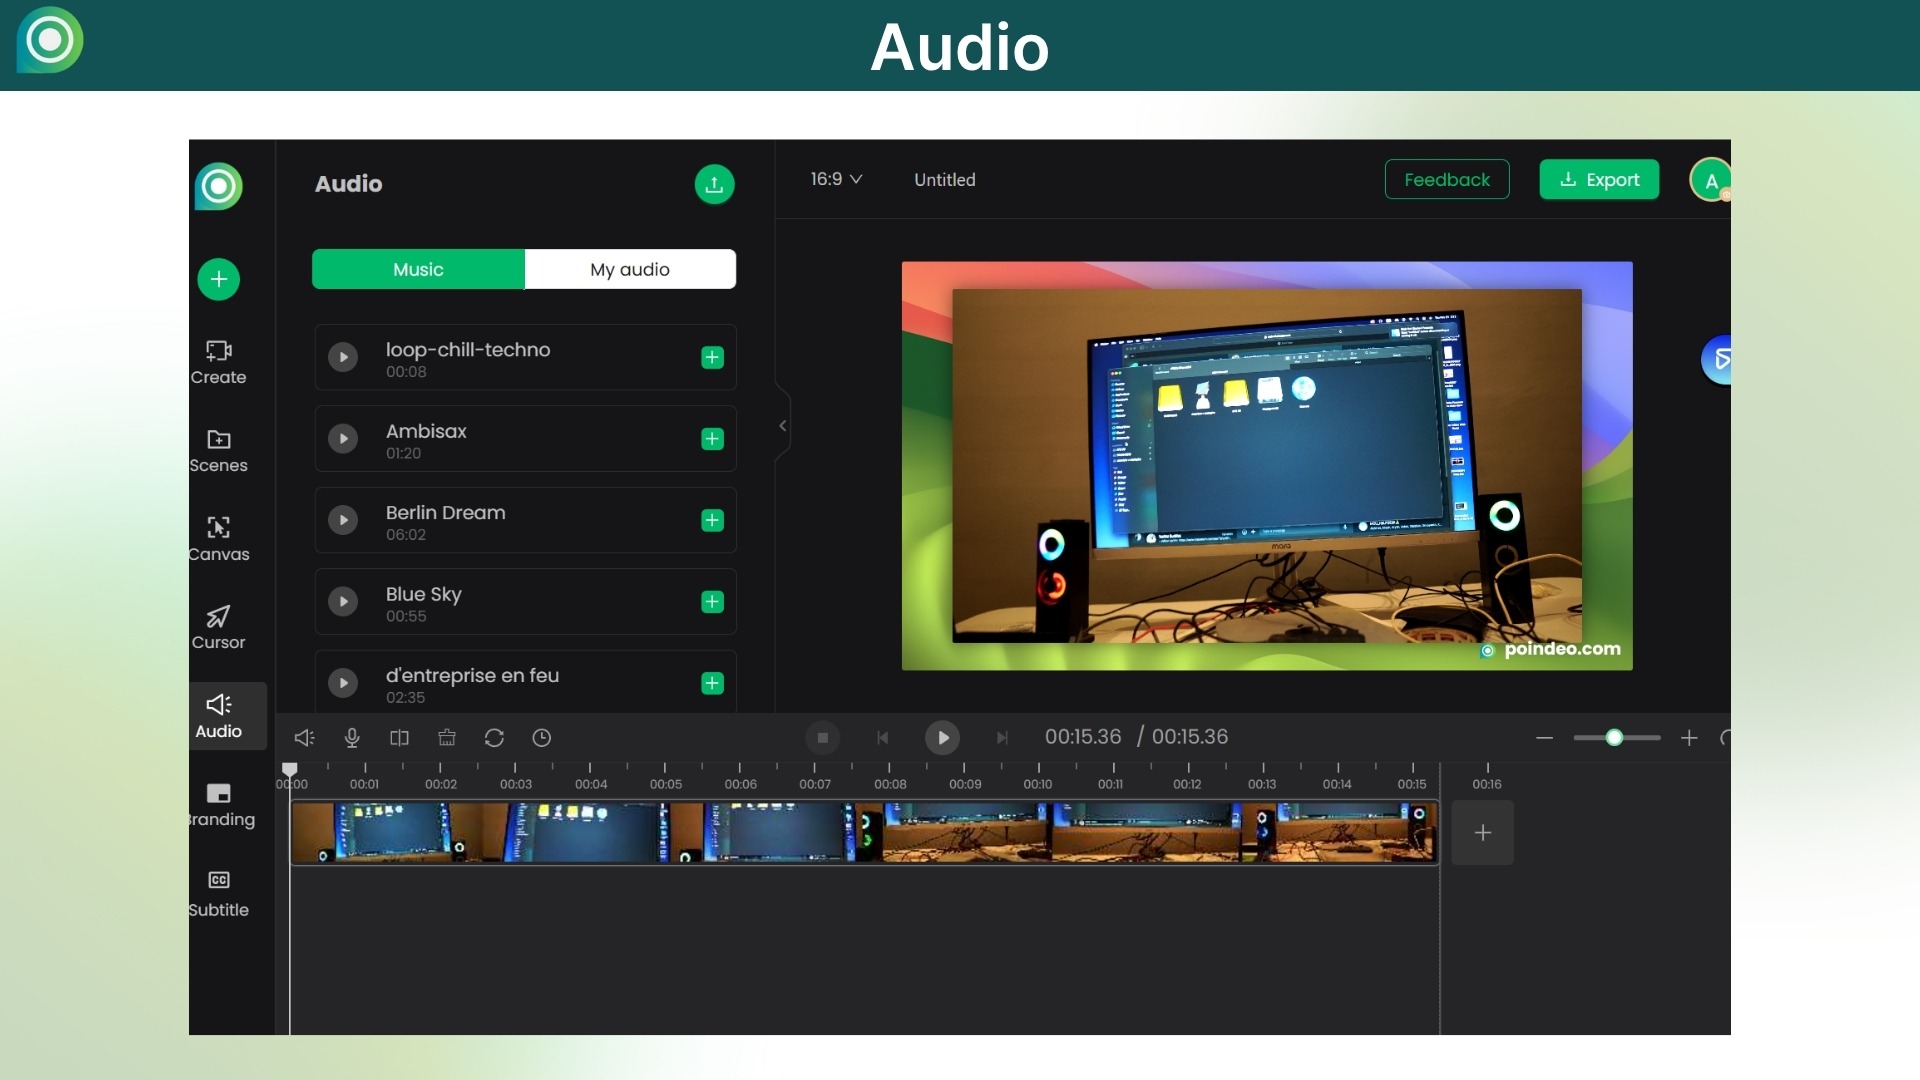Delete the clip with the trash icon

point(447,737)
